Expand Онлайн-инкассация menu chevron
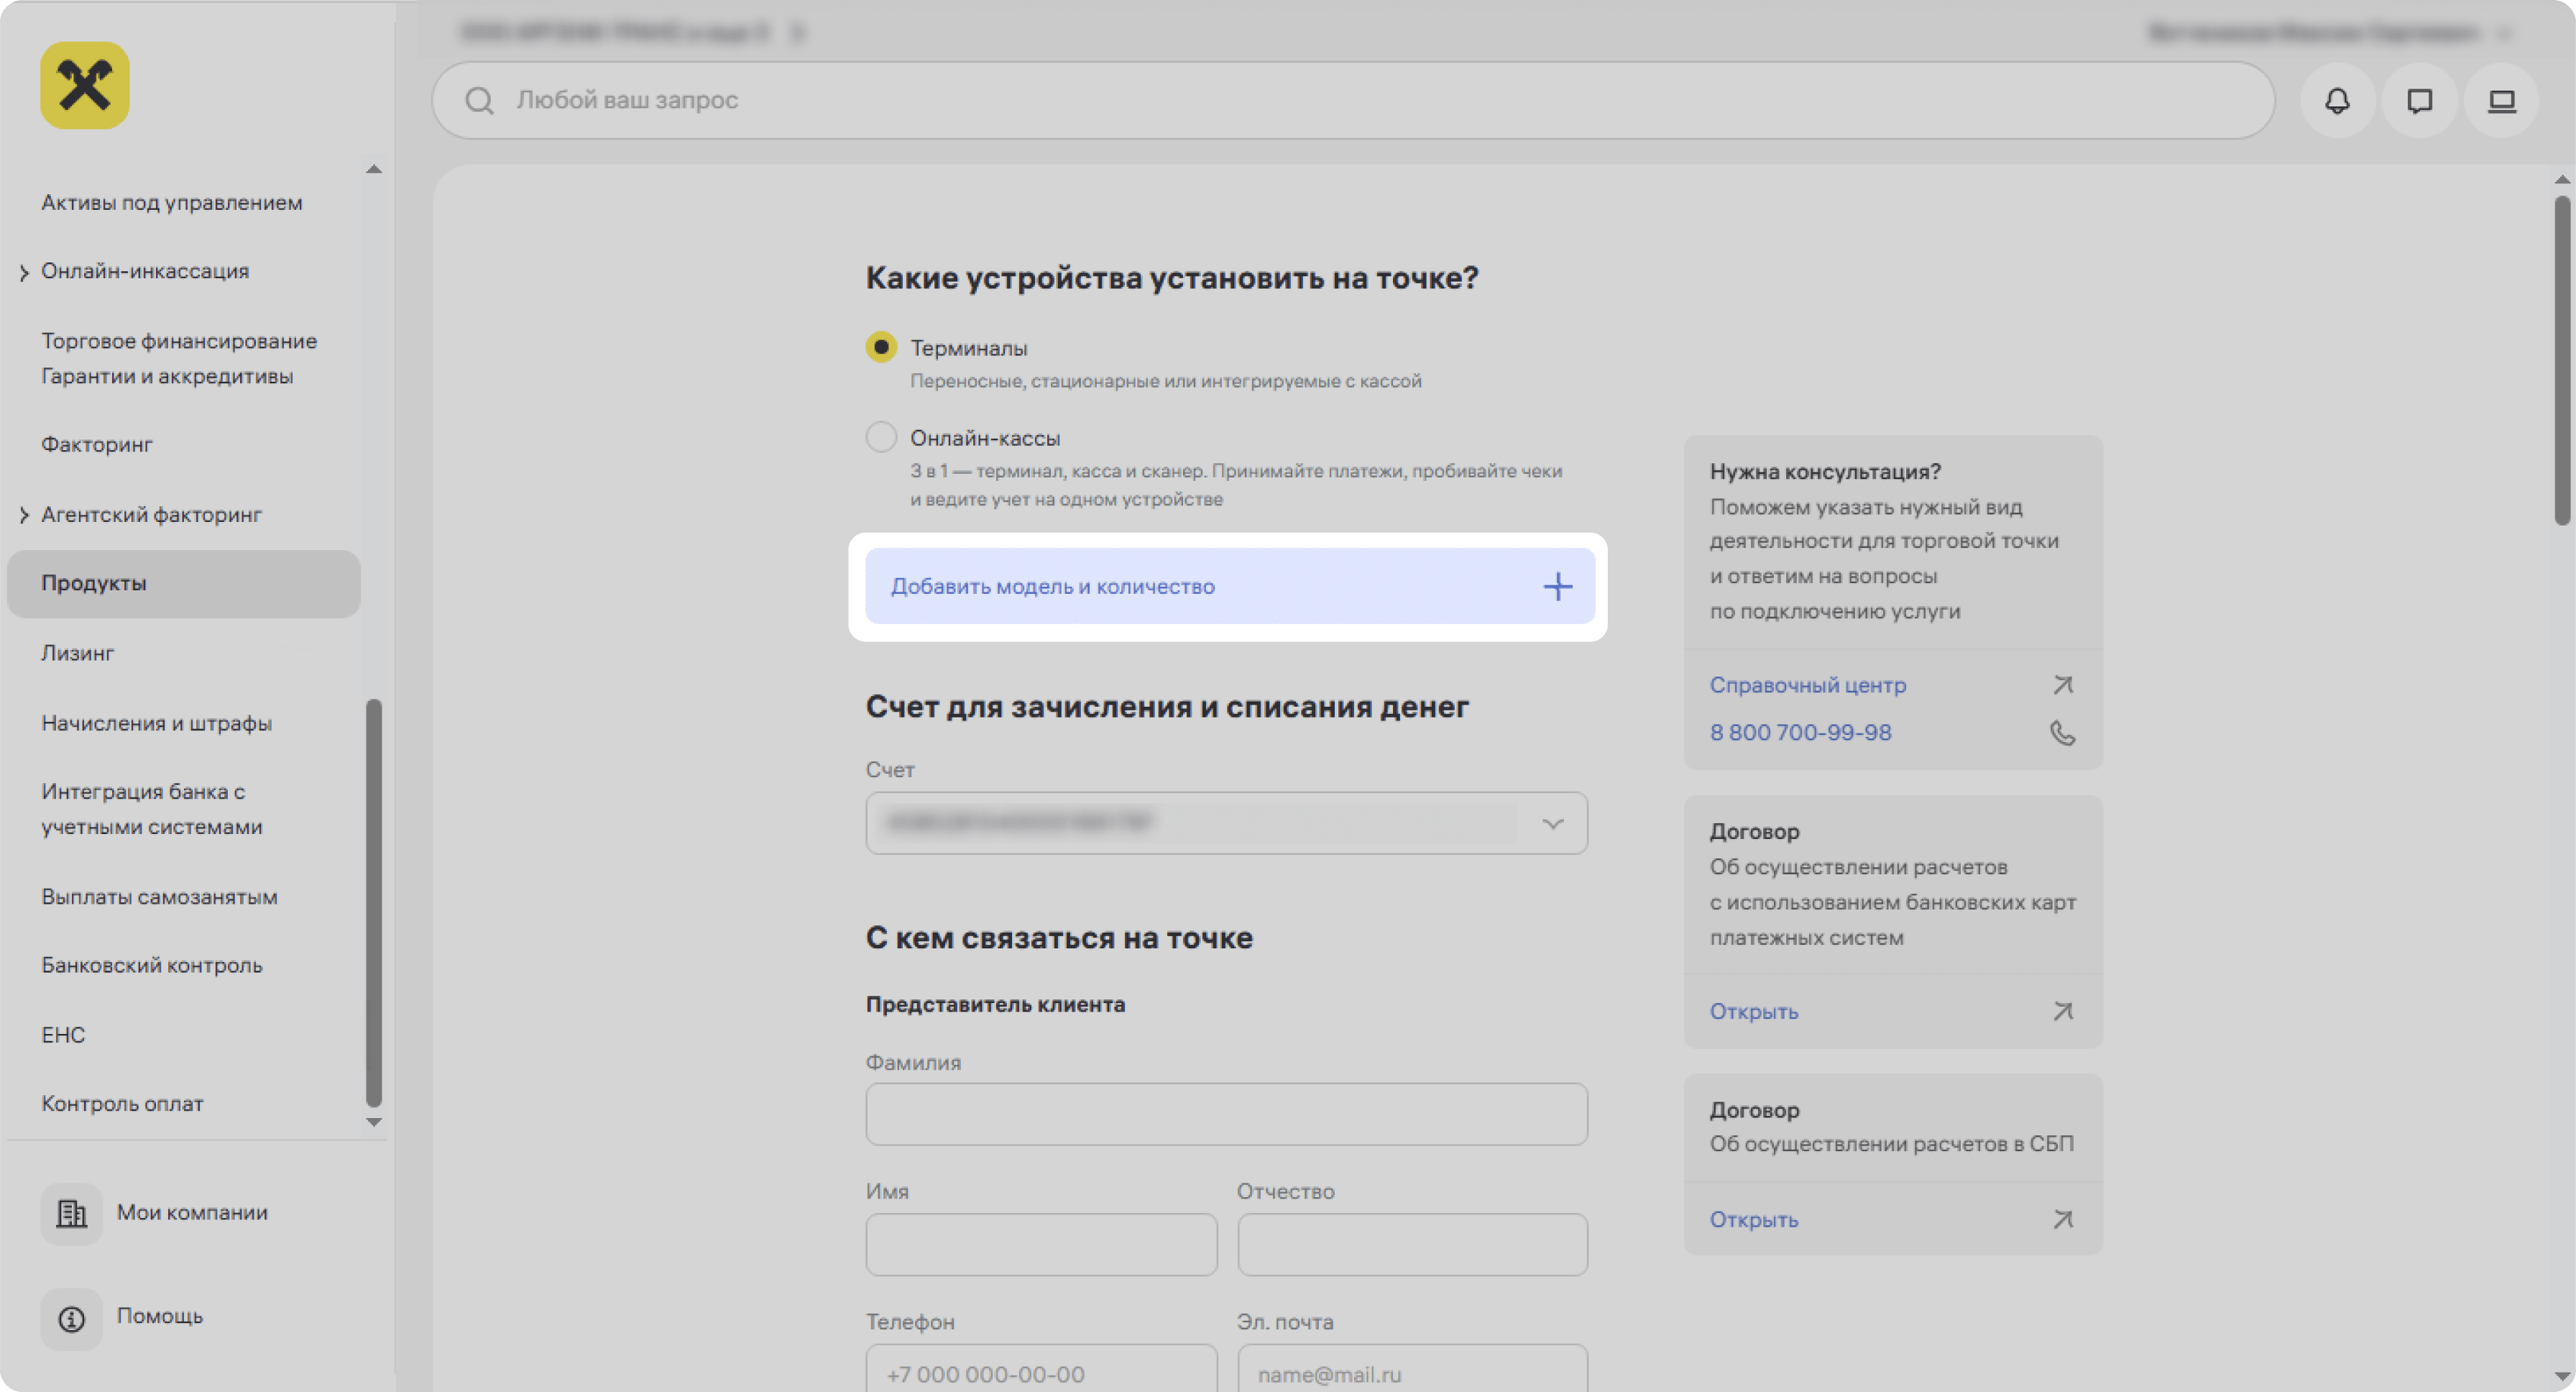The height and width of the screenshot is (1392, 2576). tap(24, 272)
